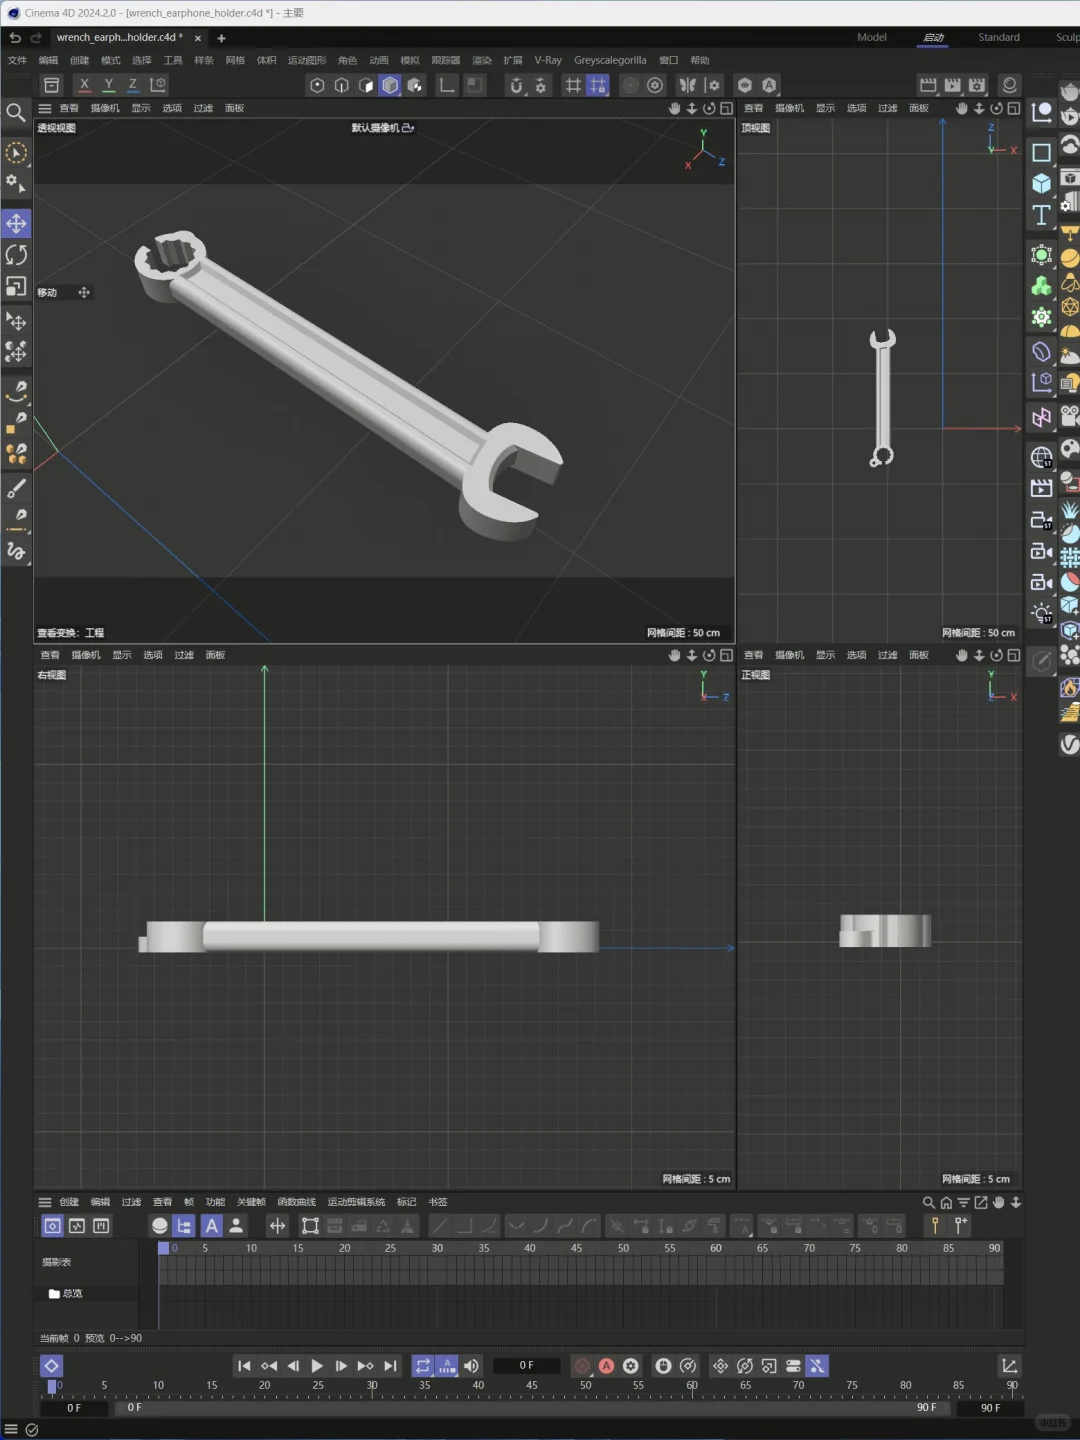The height and width of the screenshot is (1440, 1080).
Task: Select the Scale tool in left palette
Action: click(x=16, y=287)
